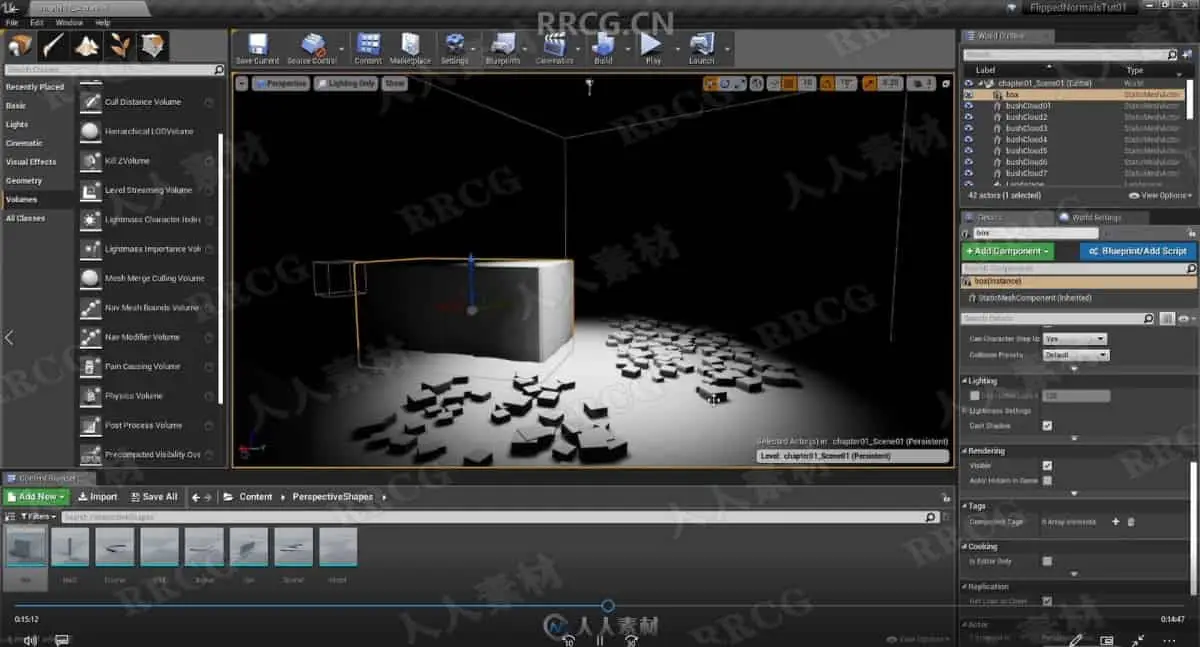Select the Place mode icon

pos(20,46)
